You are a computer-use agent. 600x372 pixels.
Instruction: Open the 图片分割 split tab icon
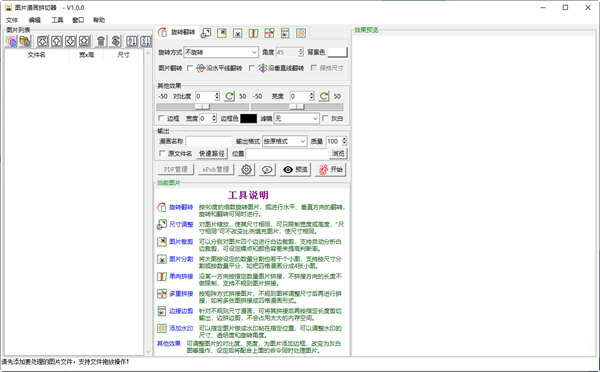pyautogui.click(x=238, y=33)
